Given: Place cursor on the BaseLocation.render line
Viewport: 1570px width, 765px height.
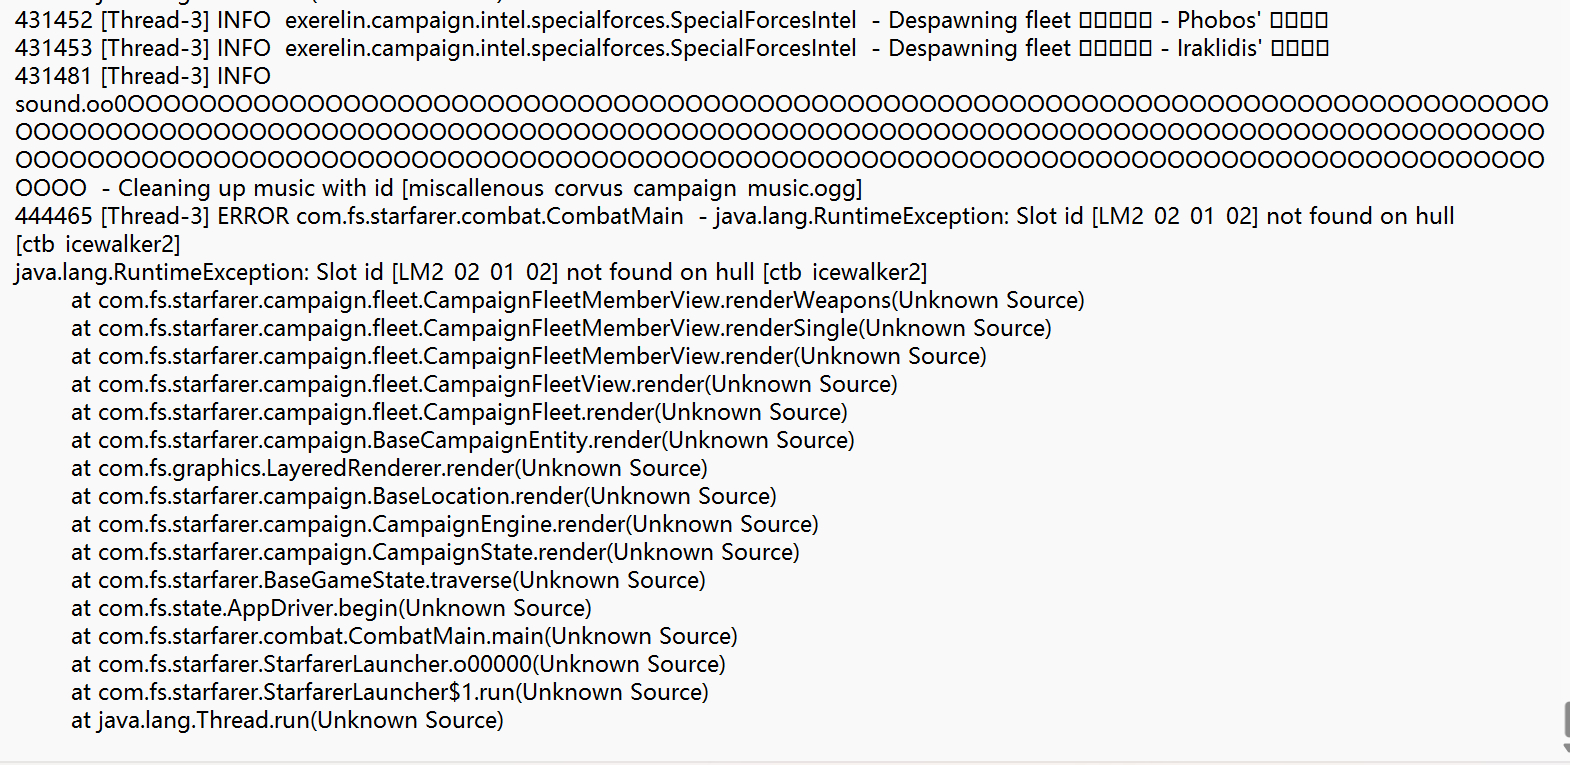Looking at the screenshot, I should pos(423,496).
